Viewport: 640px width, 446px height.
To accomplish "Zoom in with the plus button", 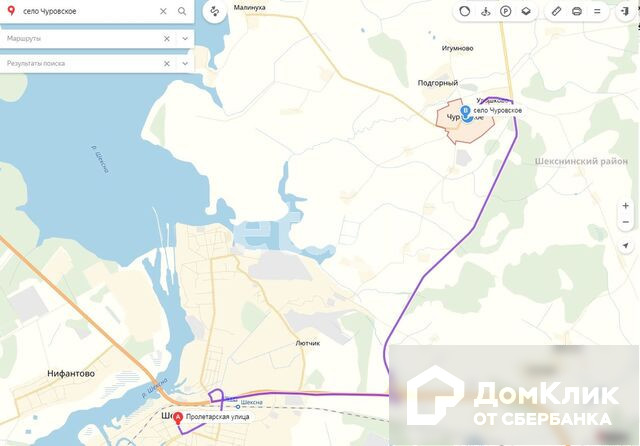I will pyautogui.click(x=625, y=206).
